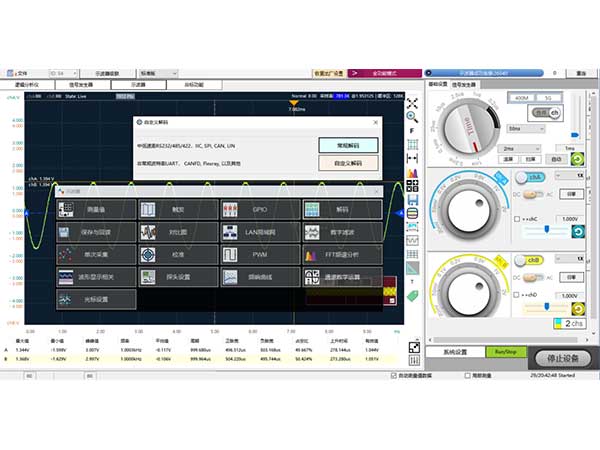Open the GPIO tile

click(260, 209)
